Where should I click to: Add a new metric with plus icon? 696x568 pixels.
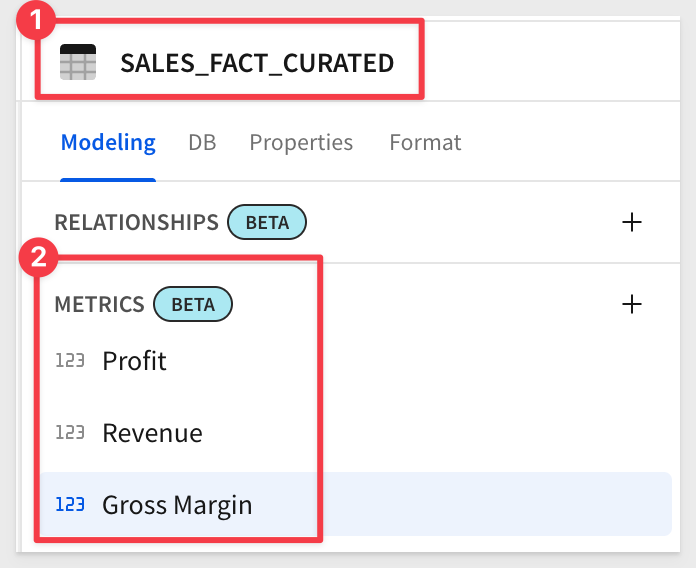632,304
